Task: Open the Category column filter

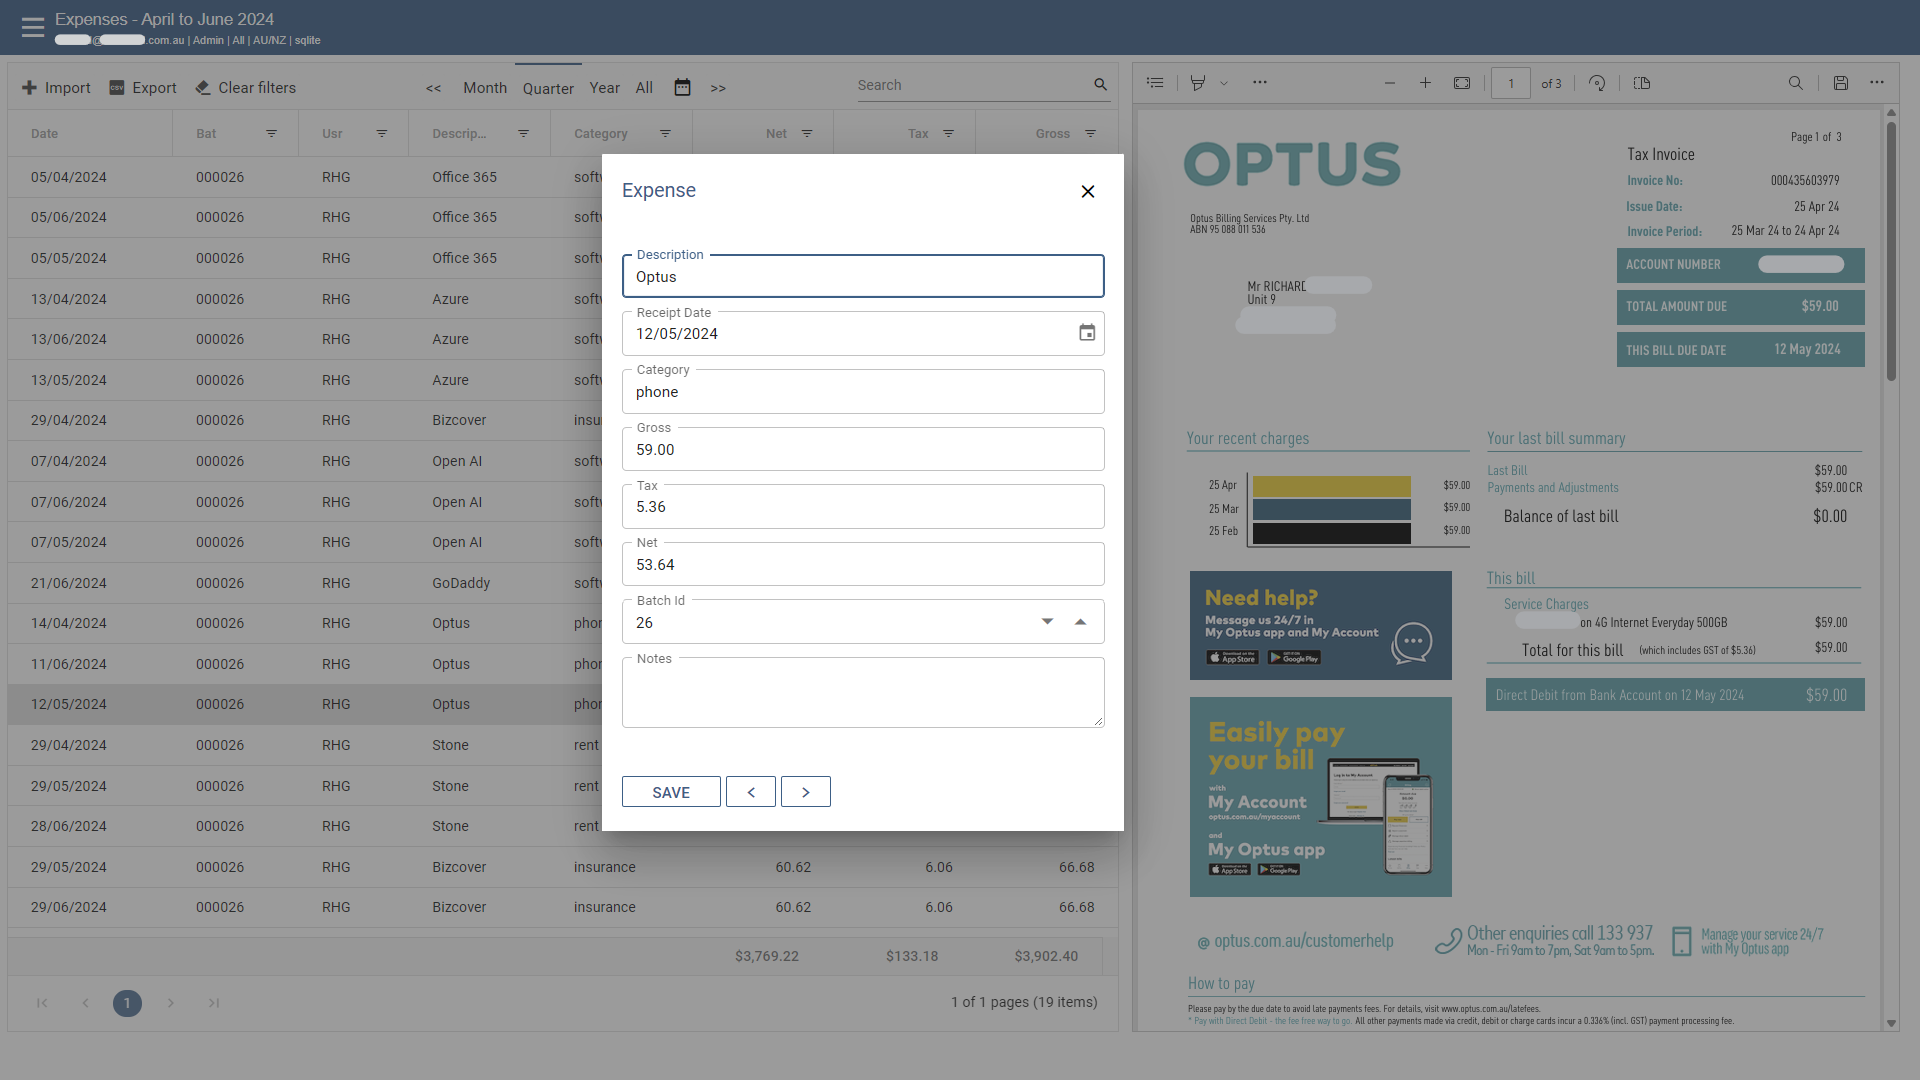Action: 665,133
